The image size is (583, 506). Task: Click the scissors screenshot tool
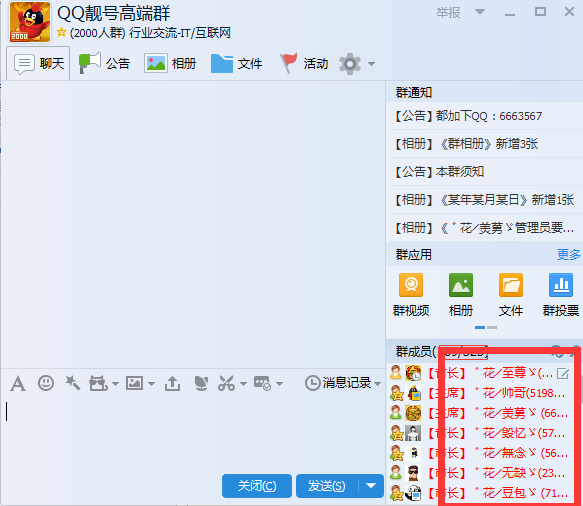click(x=226, y=383)
